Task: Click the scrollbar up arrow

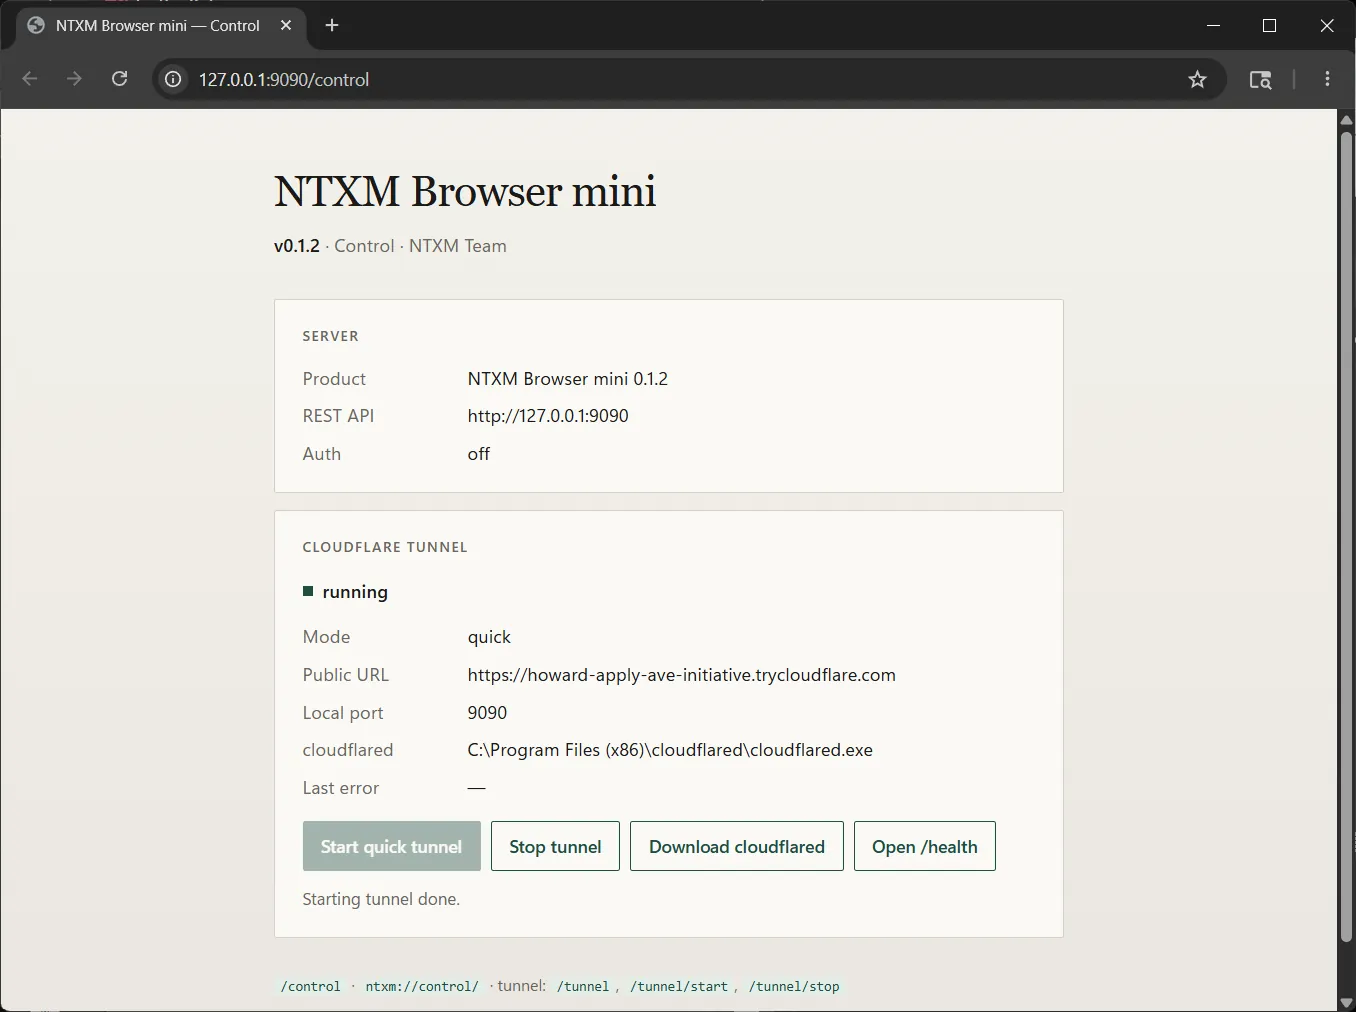Action: point(1346,119)
